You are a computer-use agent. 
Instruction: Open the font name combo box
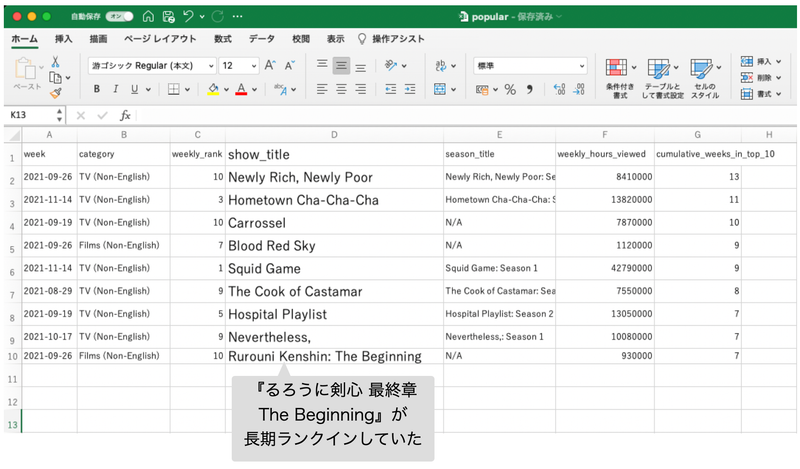pyautogui.click(x=152, y=65)
